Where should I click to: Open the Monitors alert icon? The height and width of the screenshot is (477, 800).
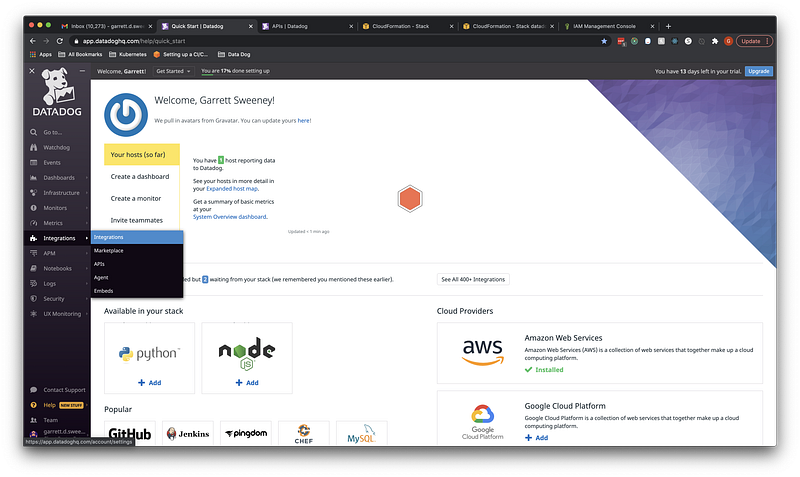point(33,208)
